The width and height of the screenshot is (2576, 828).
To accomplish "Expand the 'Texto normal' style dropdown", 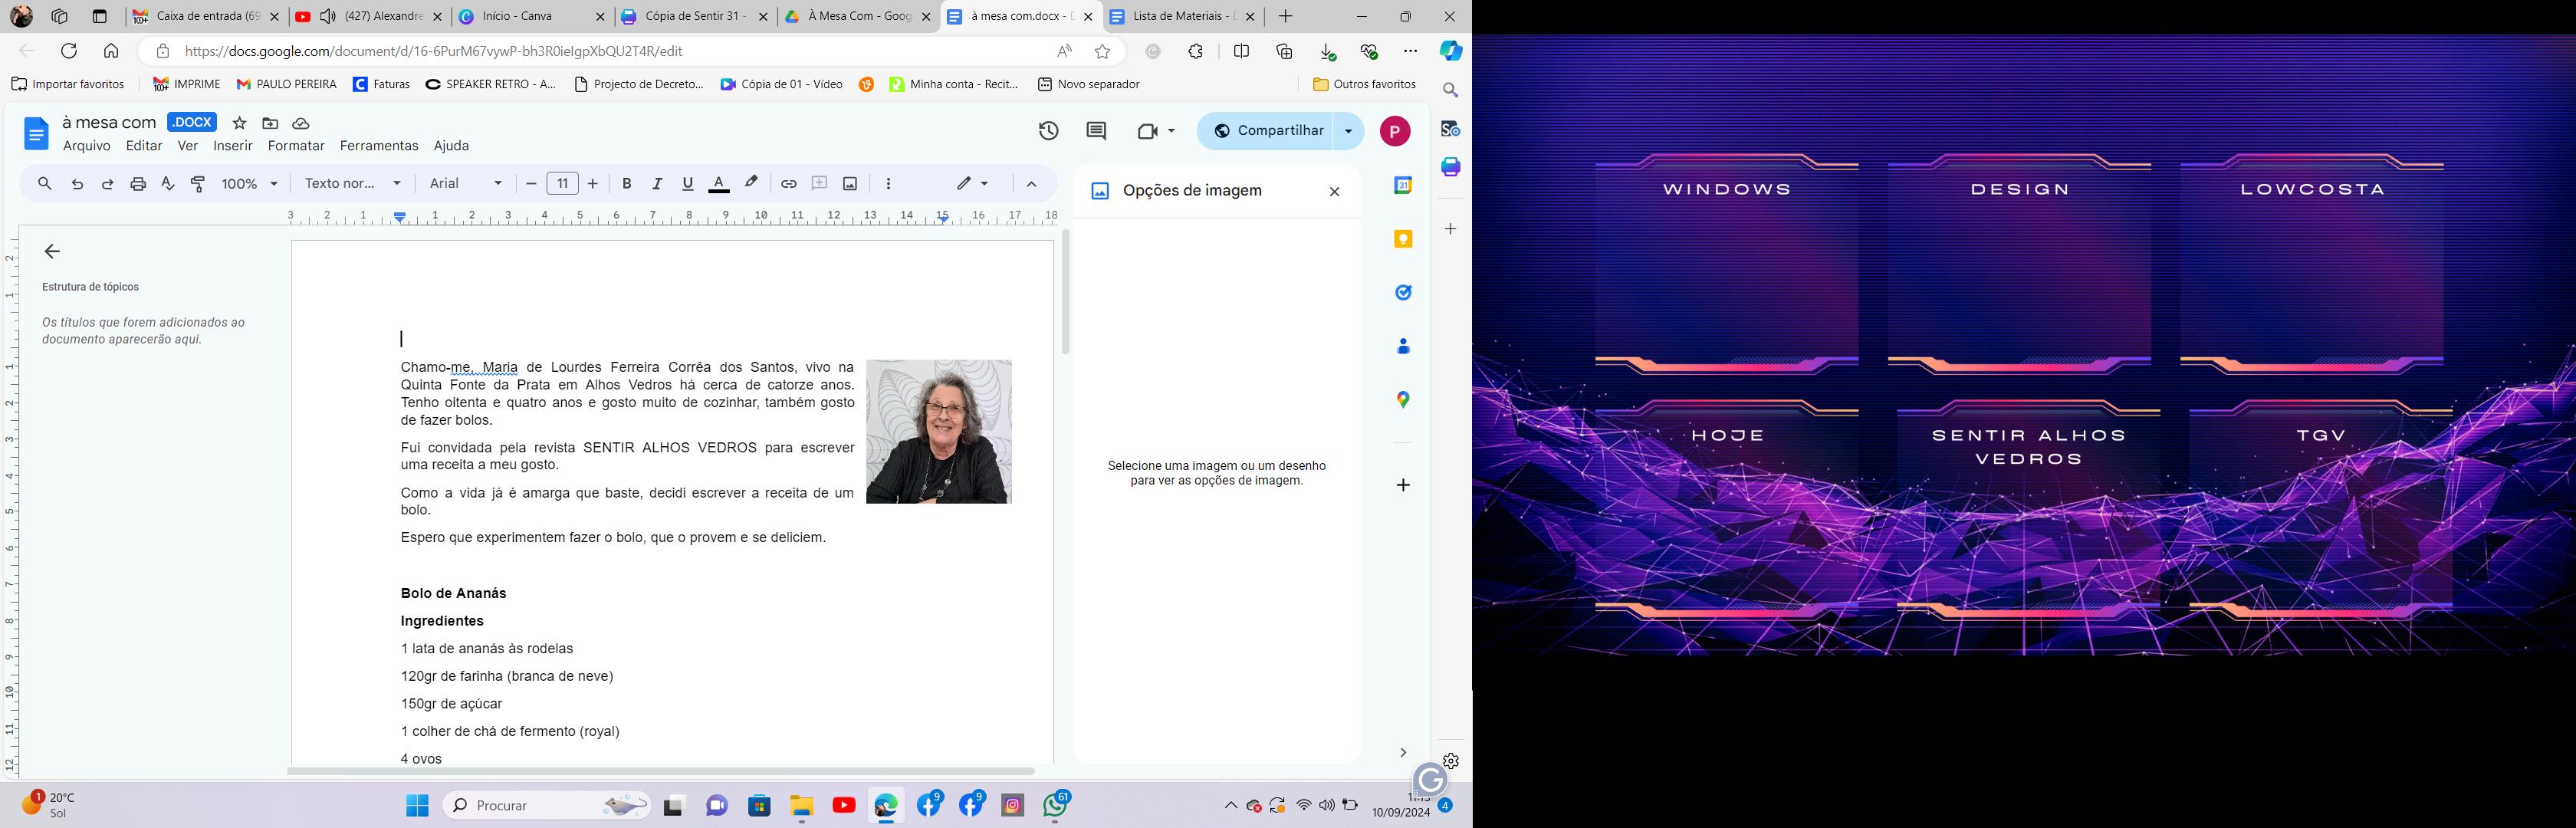I will 353,184.
